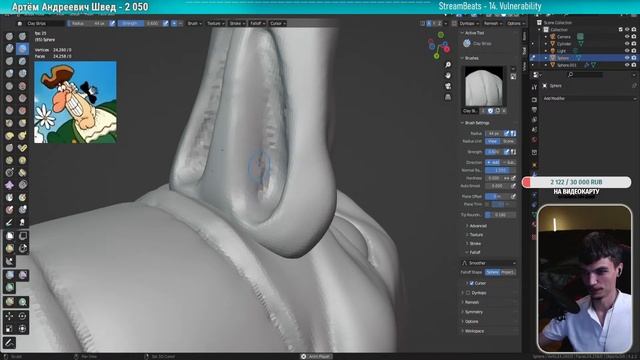
Task: Click the viewport zoom magnifier gizmo
Action: tap(448, 65)
